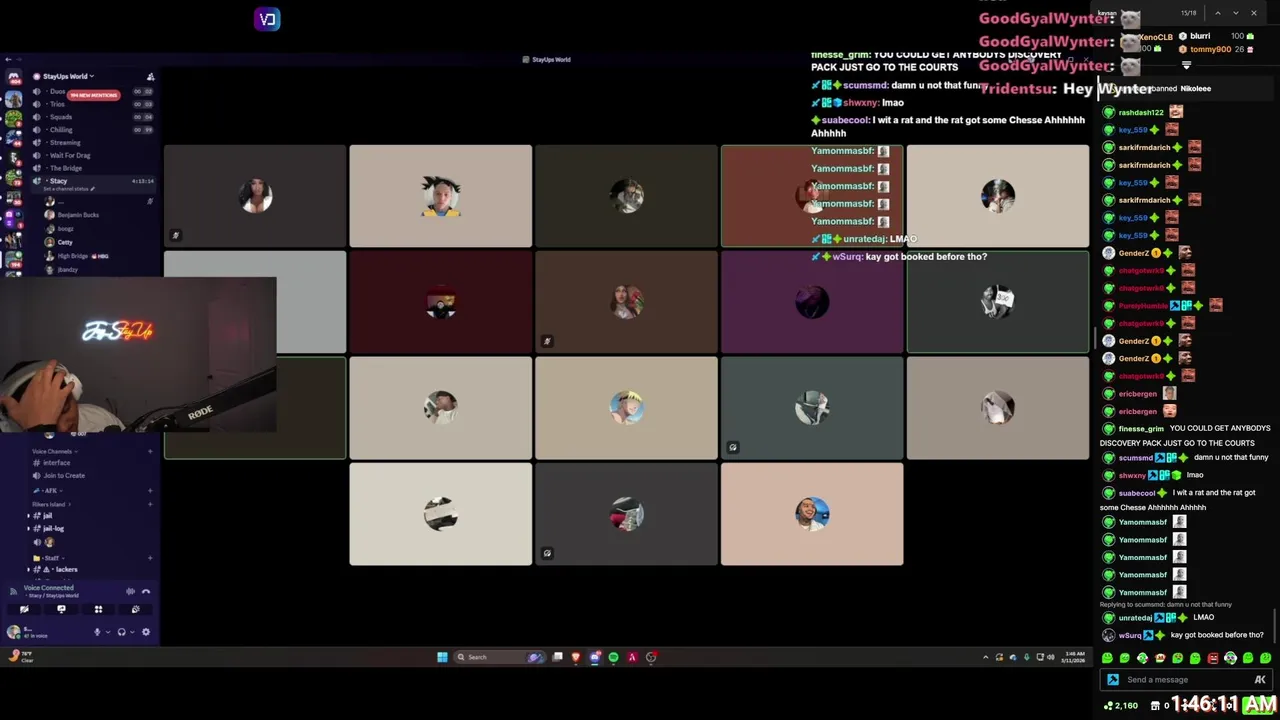
Task: Toggle microphone mute in user panel
Action: pos(97,632)
